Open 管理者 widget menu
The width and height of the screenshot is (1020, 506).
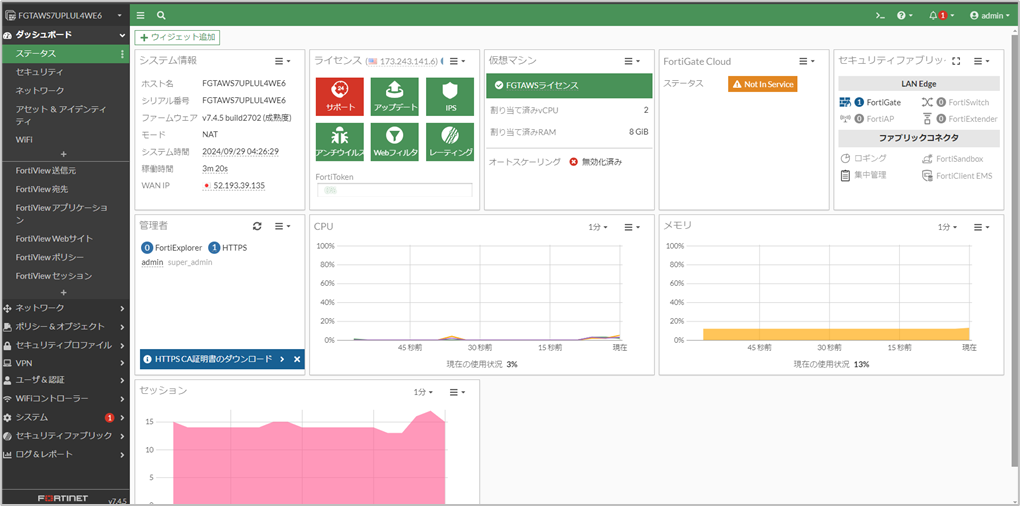coord(282,226)
